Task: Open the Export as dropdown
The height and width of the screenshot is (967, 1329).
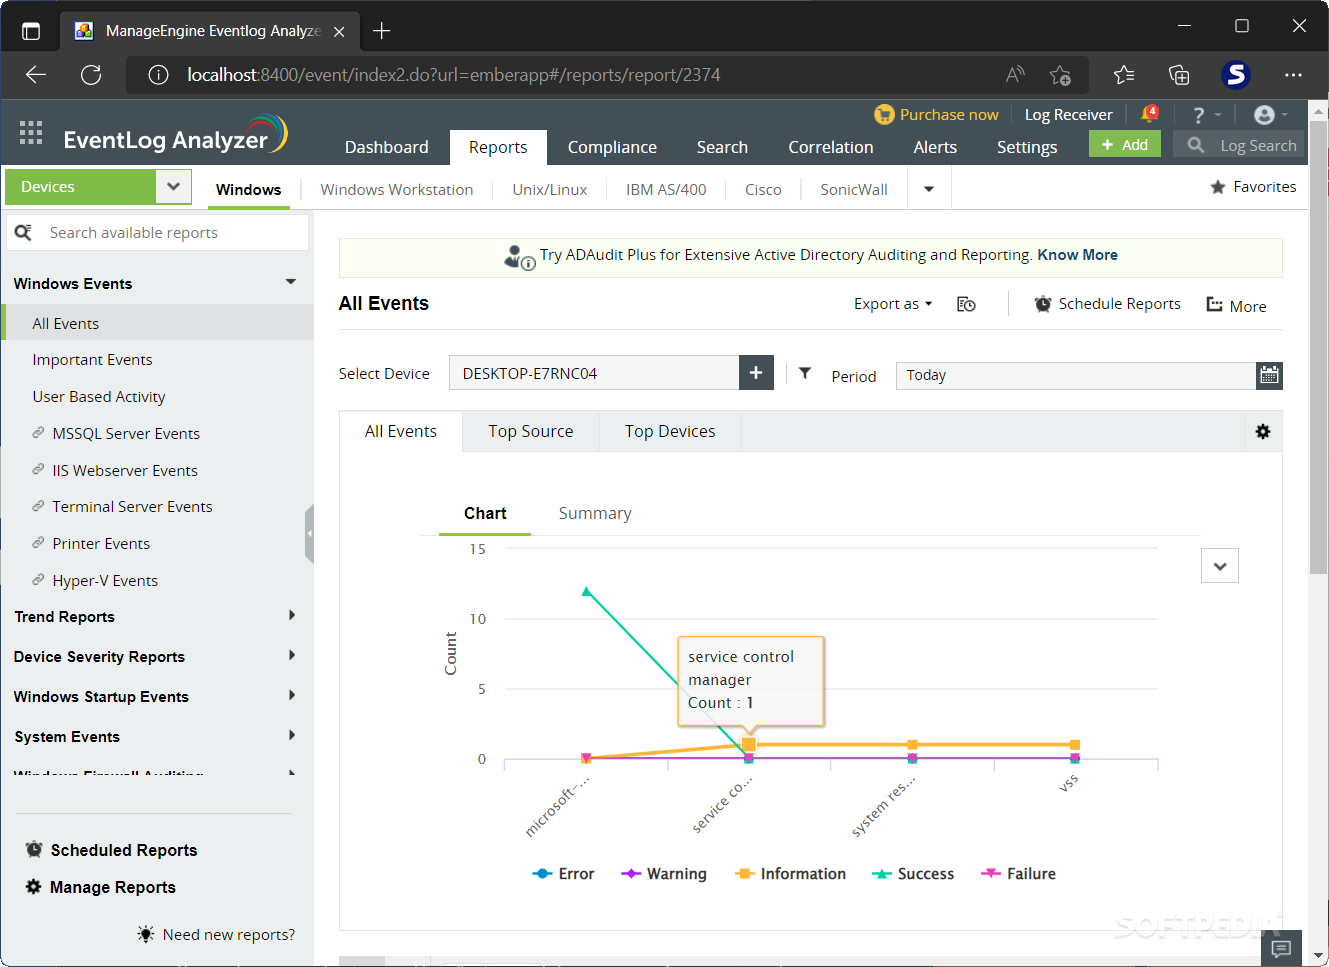Action: pos(892,304)
